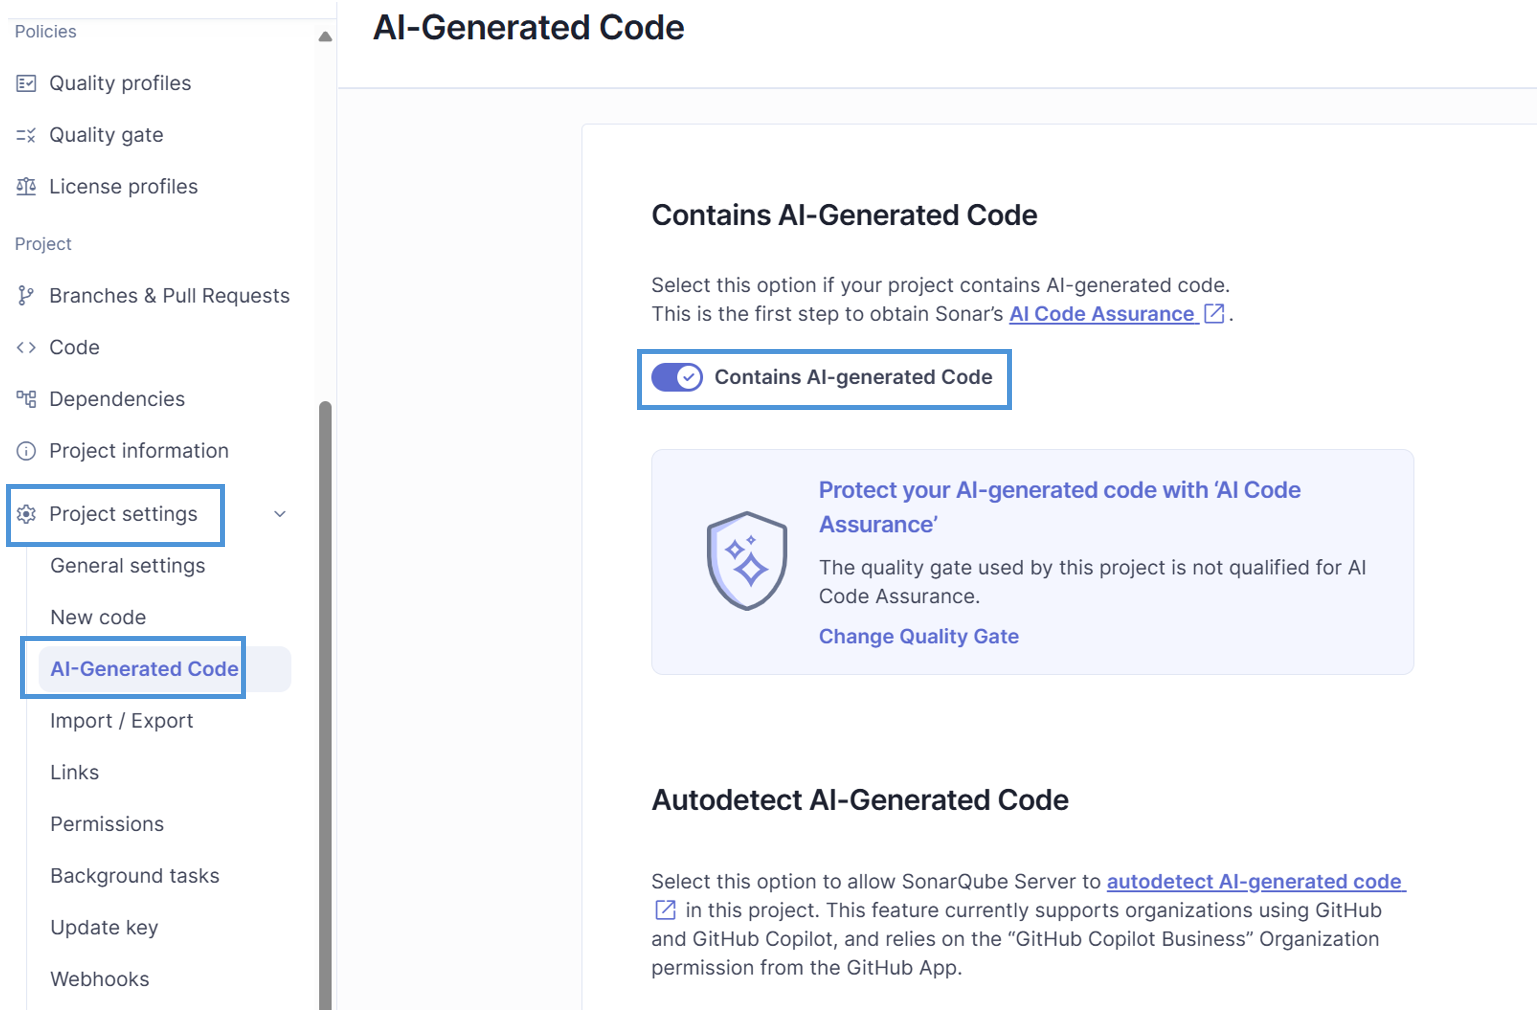This screenshot has width=1537, height=1012.
Task: Click the AI Code Assurance shield icon
Action: click(747, 561)
